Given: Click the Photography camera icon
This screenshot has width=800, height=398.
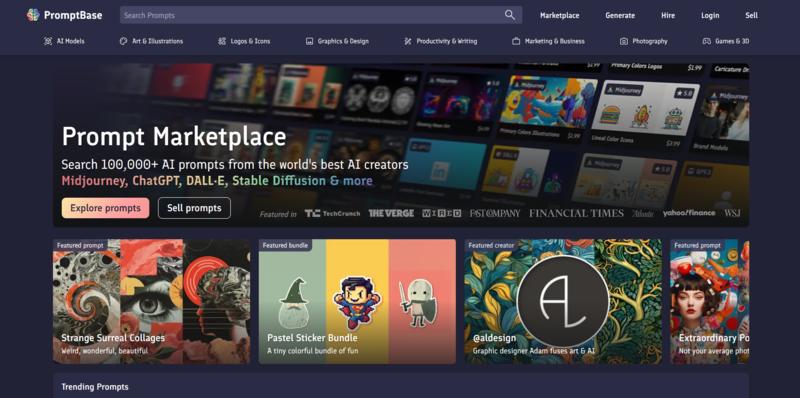Looking at the screenshot, I should tap(623, 41).
